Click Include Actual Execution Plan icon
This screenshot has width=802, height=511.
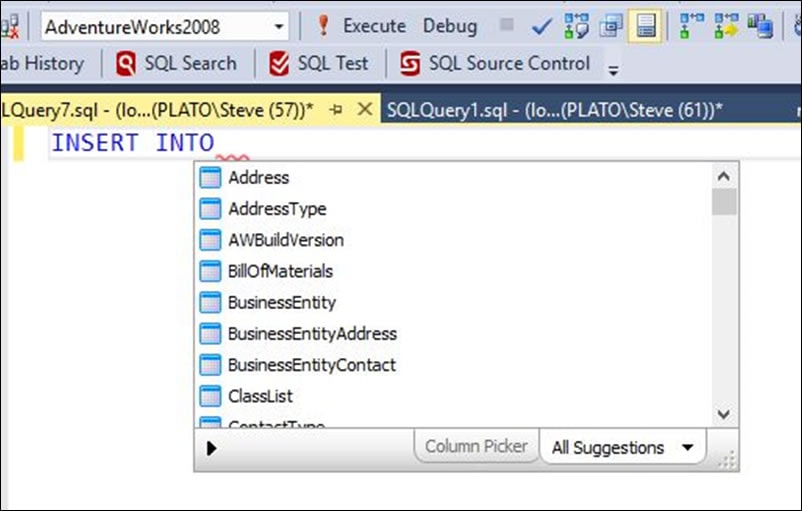pyautogui.click(x=690, y=26)
